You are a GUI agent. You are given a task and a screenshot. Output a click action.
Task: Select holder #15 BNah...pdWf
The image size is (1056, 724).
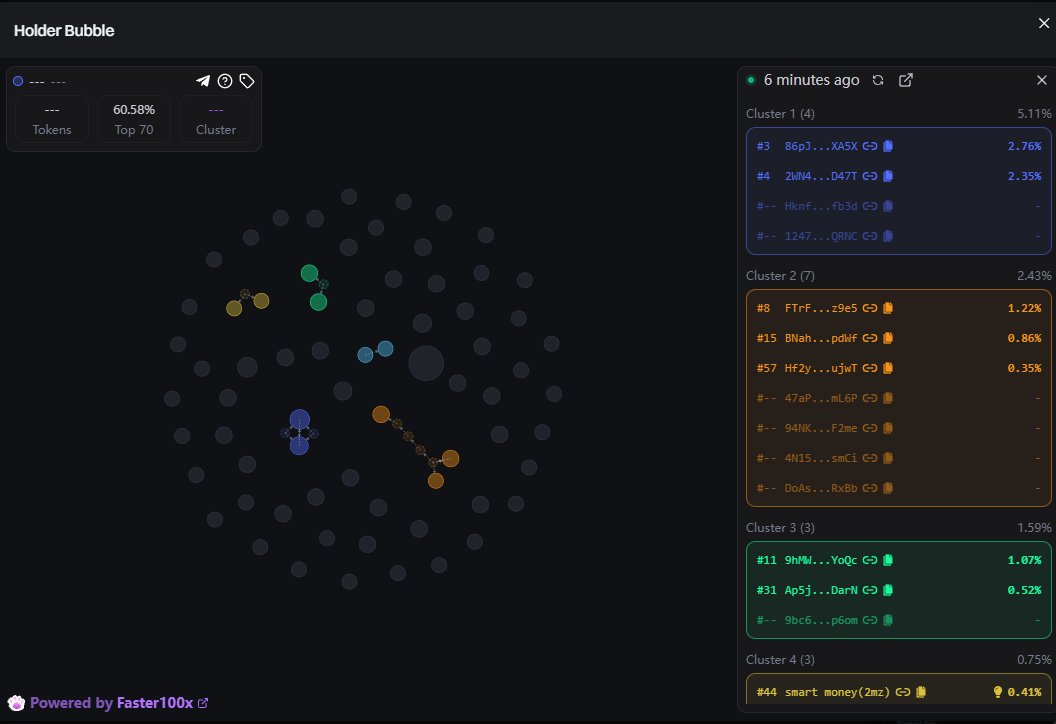(821, 338)
